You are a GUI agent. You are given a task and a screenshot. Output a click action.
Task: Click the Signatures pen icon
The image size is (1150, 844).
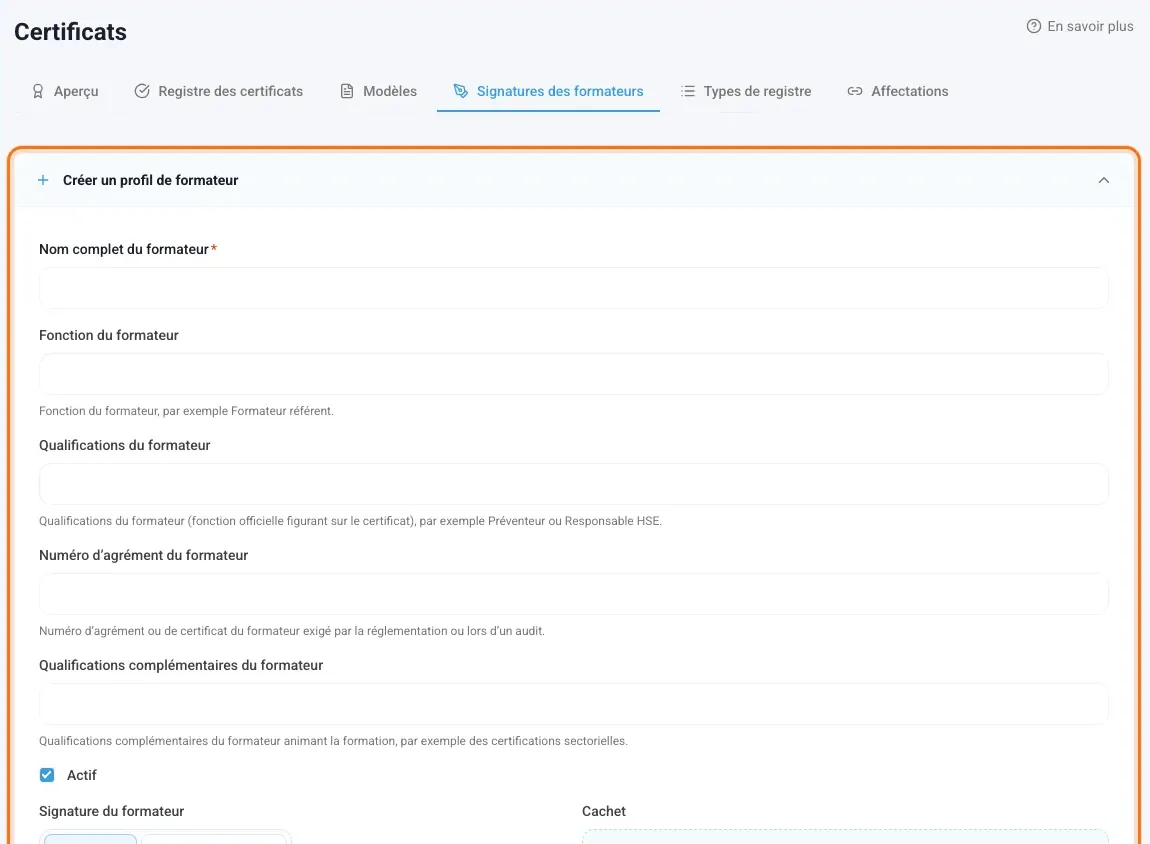pyautogui.click(x=461, y=91)
